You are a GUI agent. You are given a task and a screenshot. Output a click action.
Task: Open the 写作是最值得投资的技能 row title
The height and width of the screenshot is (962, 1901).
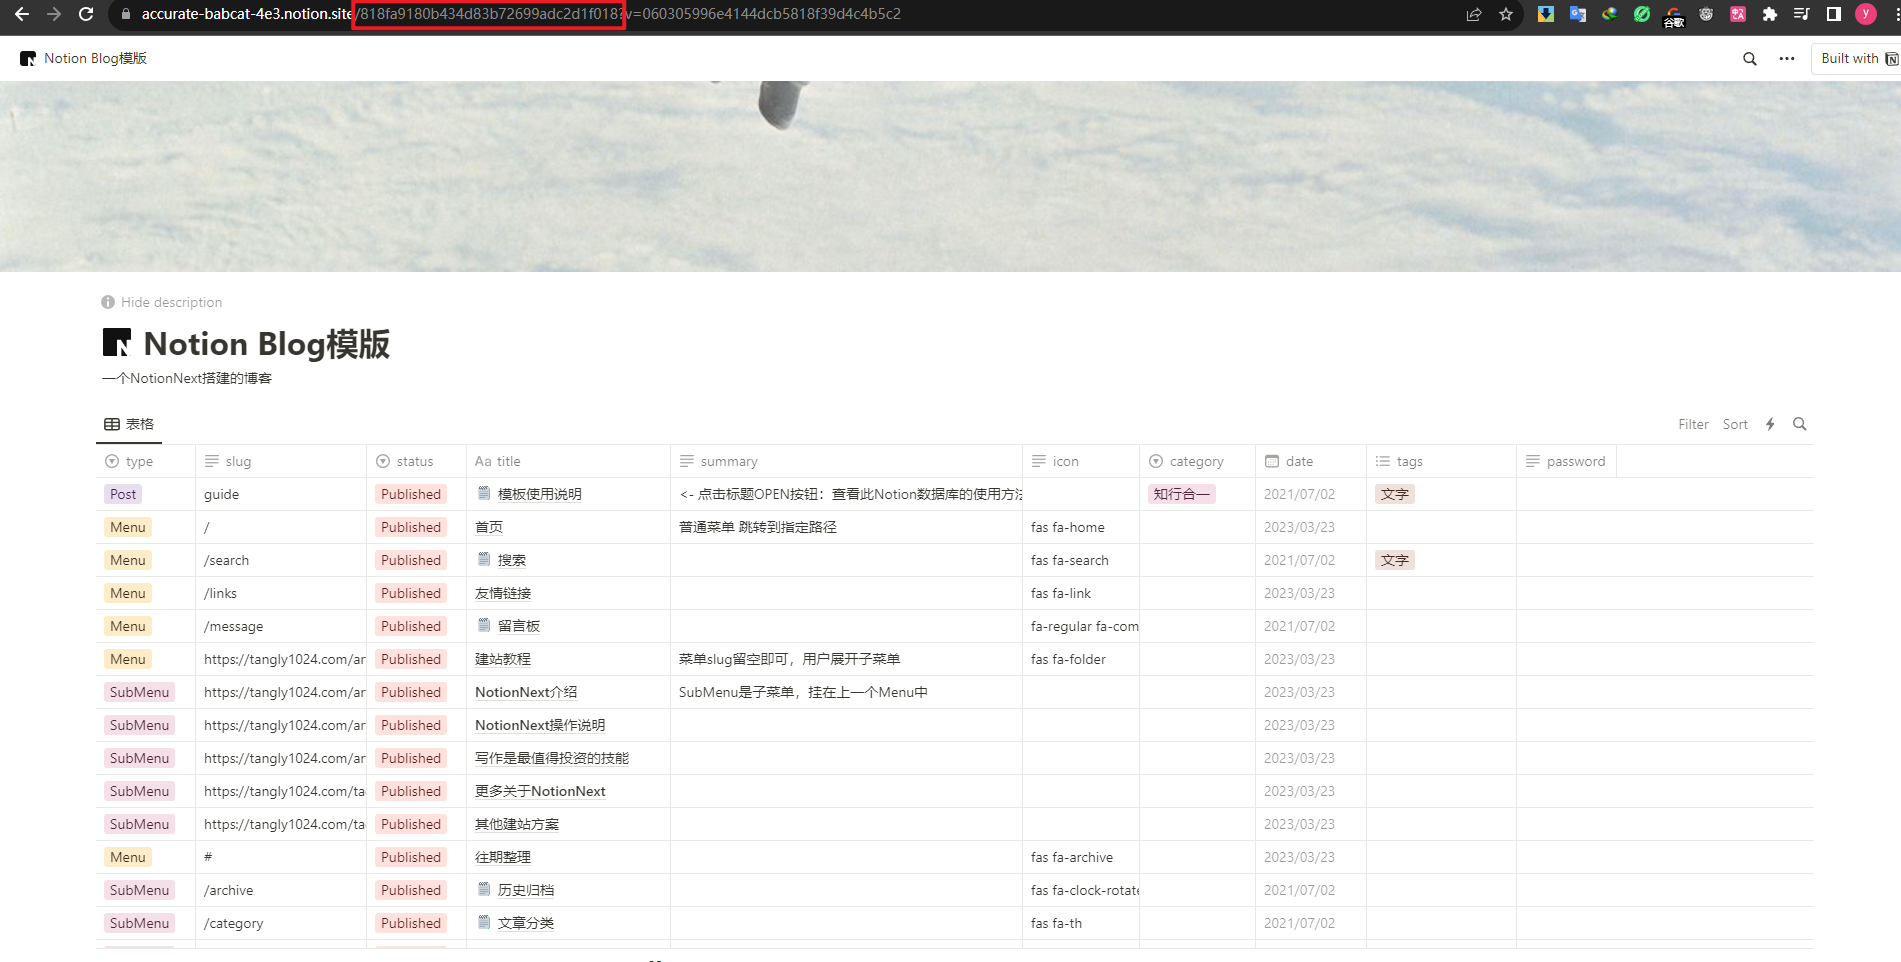tap(552, 758)
